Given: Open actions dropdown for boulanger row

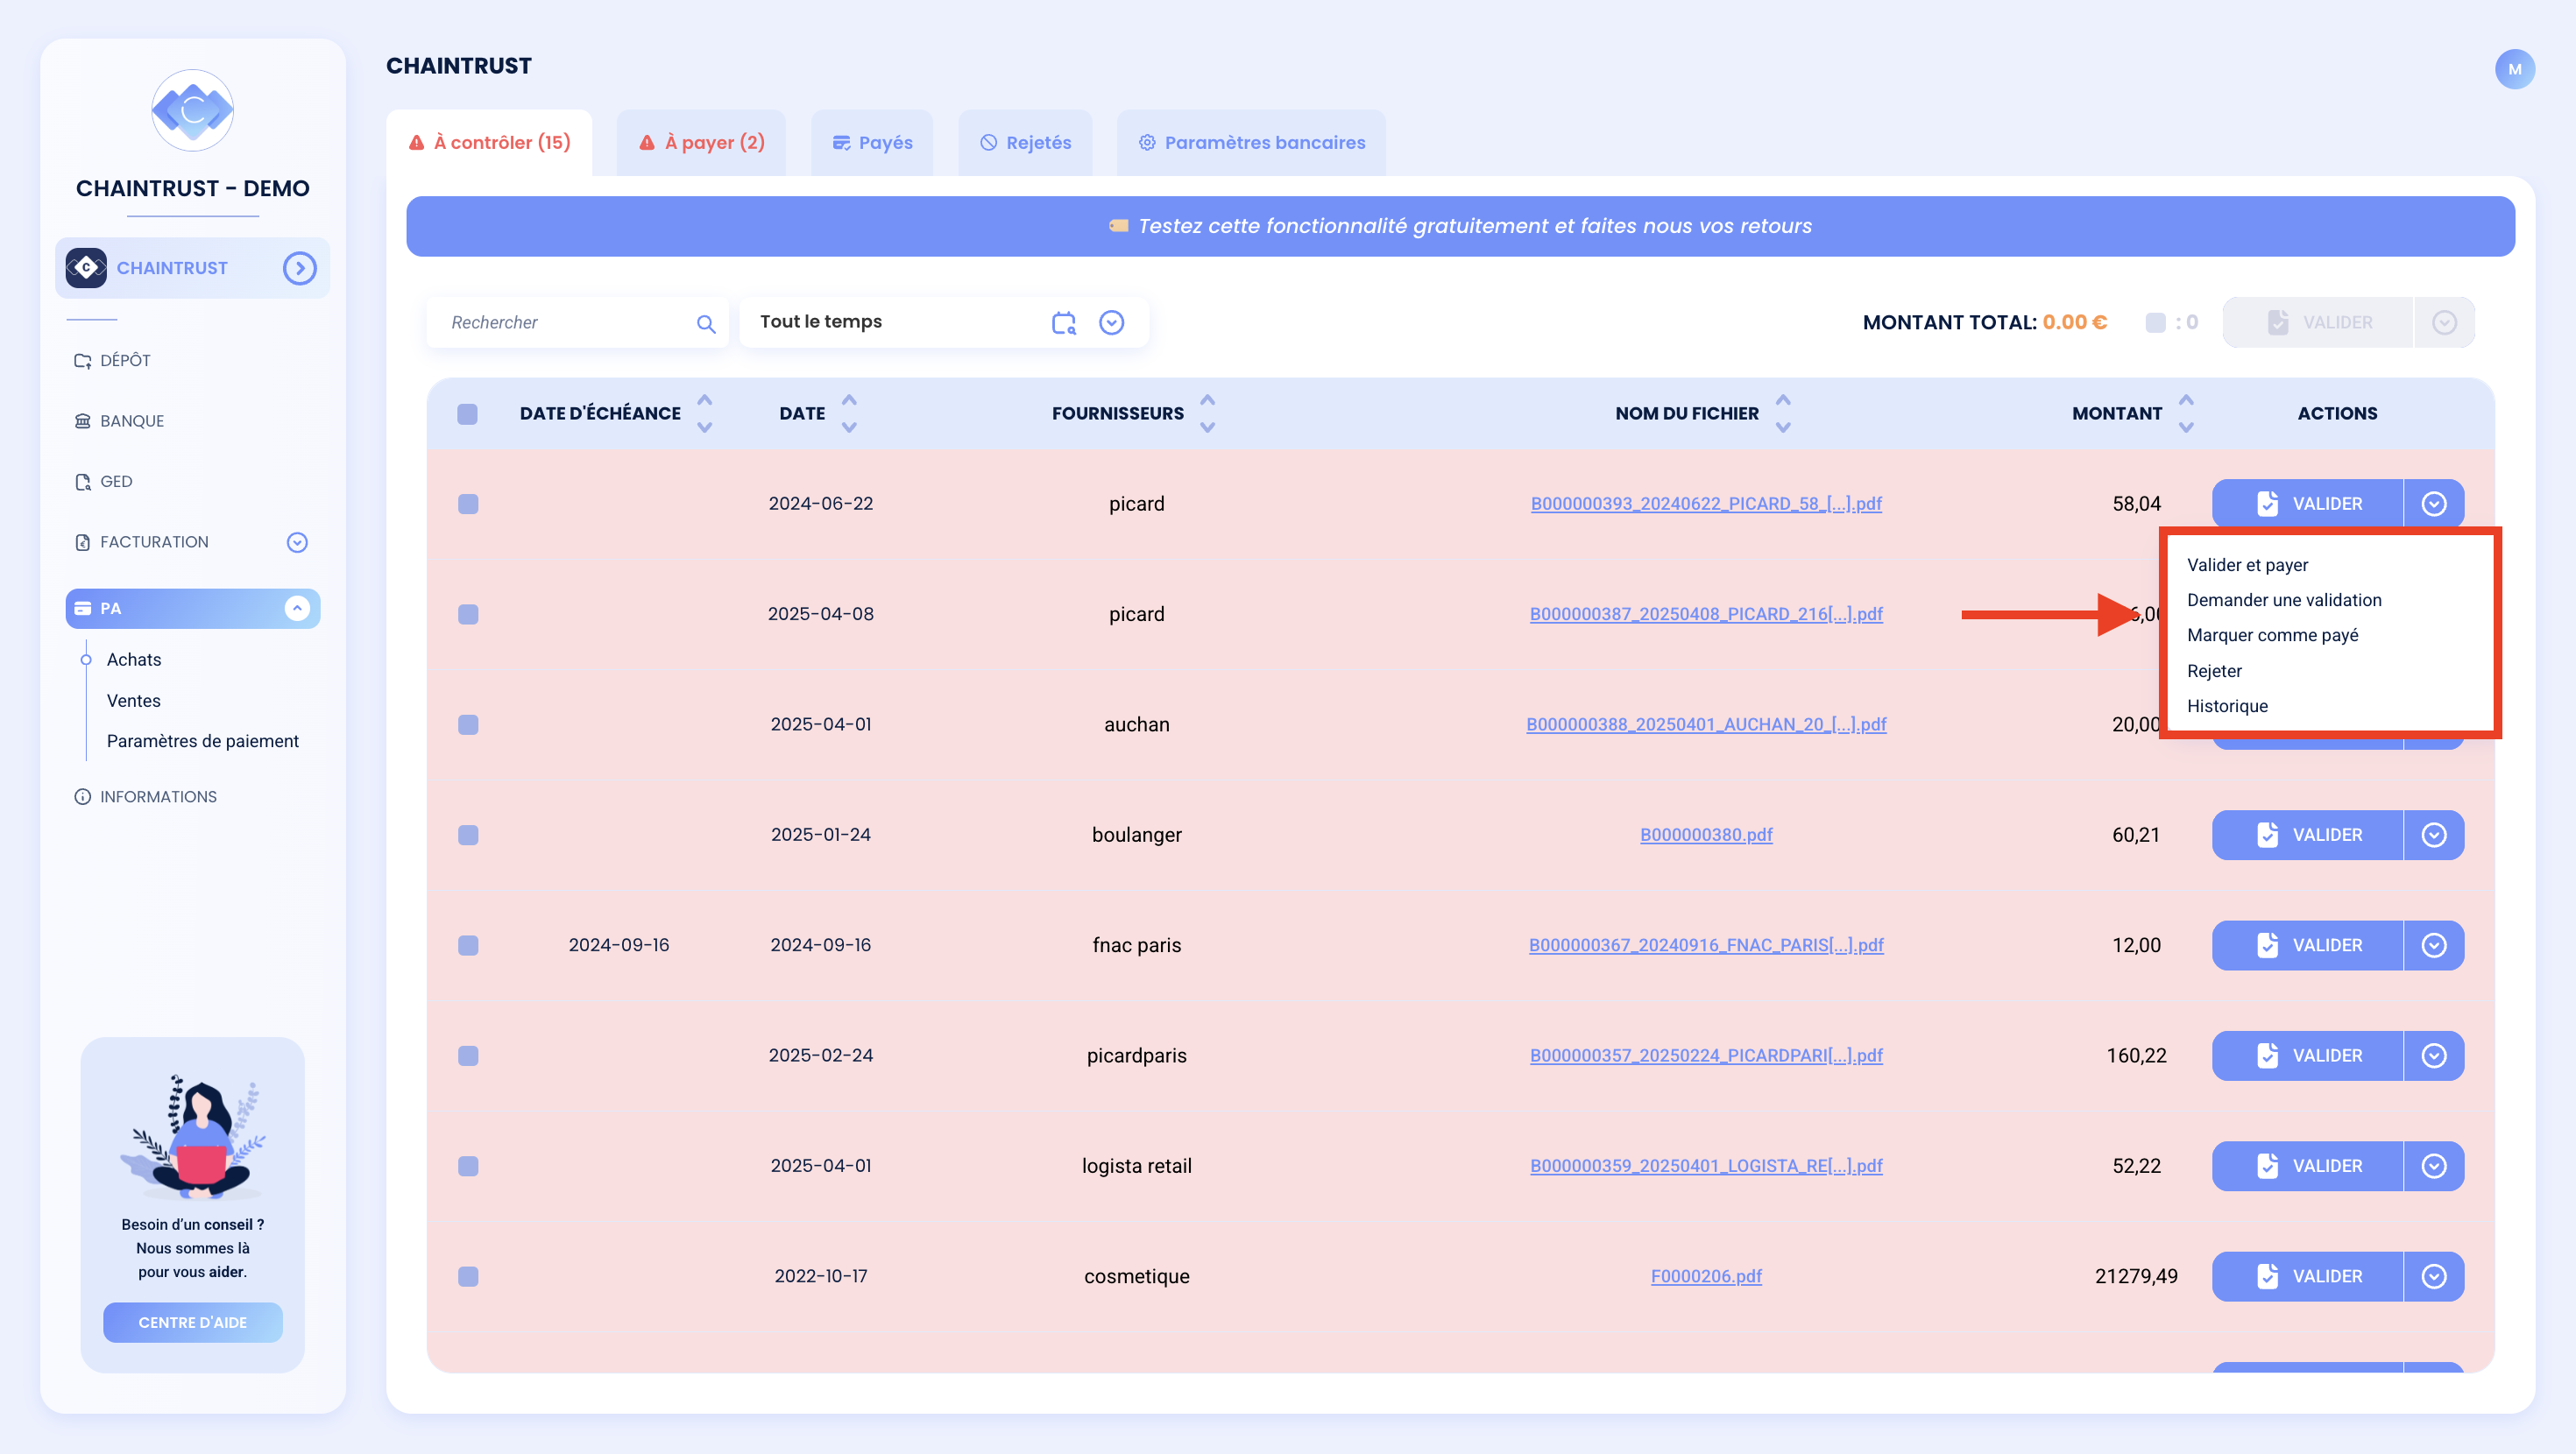Looking at the screenshot, I should click(x=2433, y=835).
